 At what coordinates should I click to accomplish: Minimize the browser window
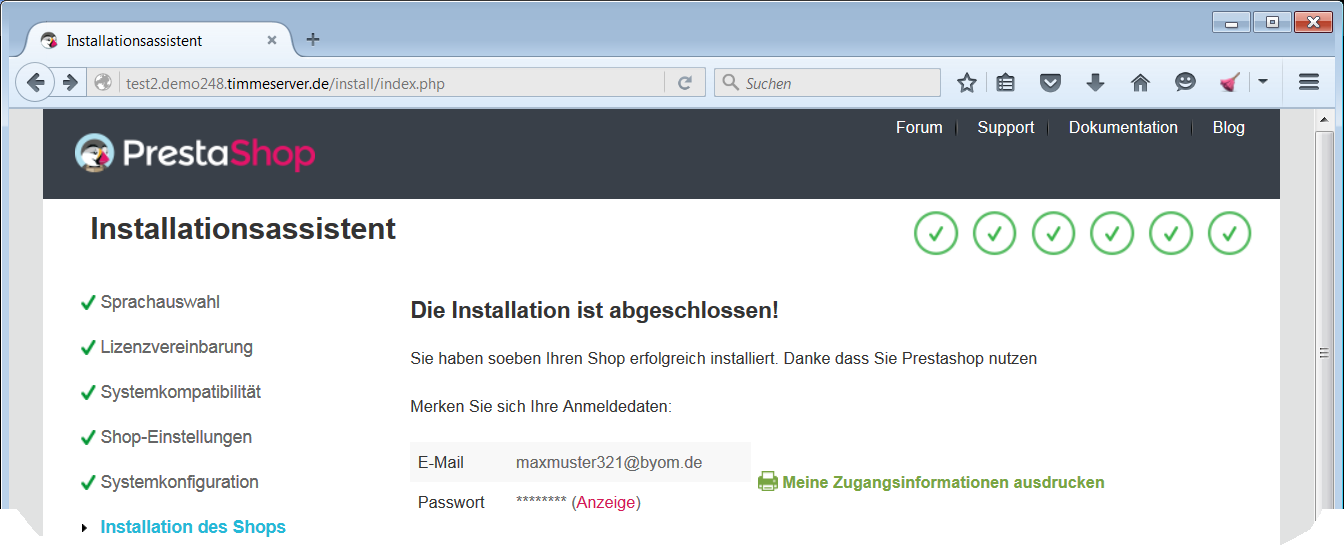pos(1232,21)
